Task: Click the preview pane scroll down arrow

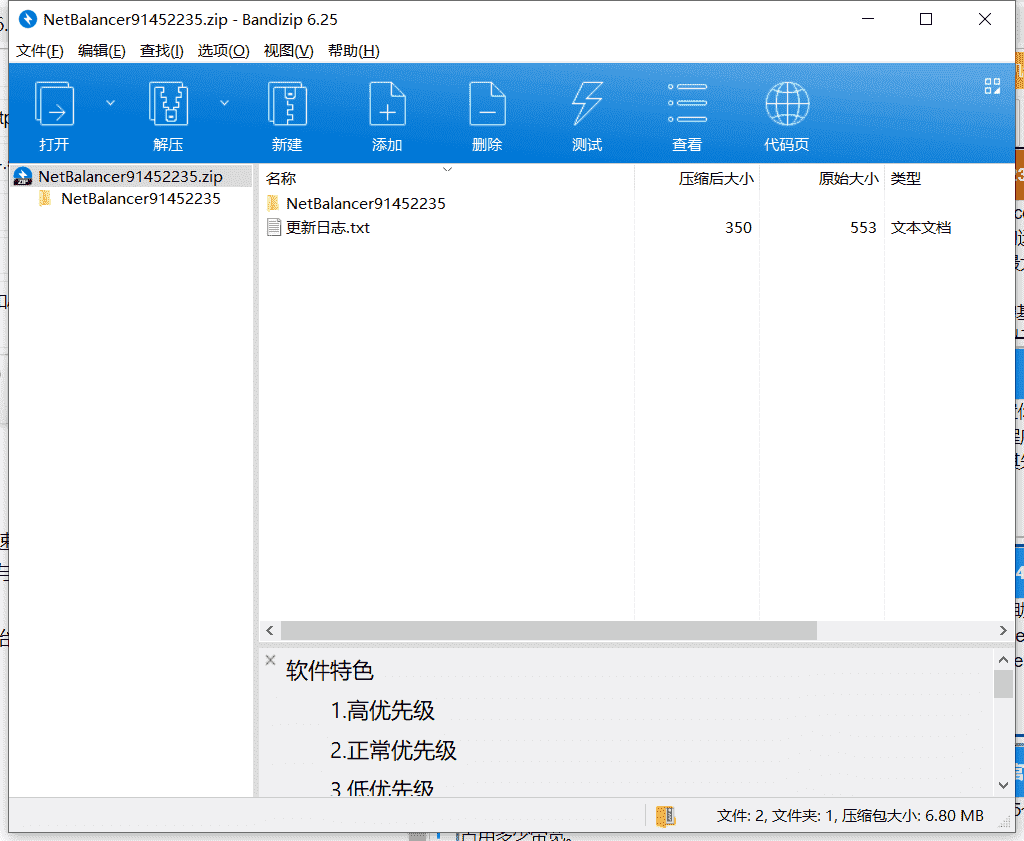Action: tap(1003, 785)
